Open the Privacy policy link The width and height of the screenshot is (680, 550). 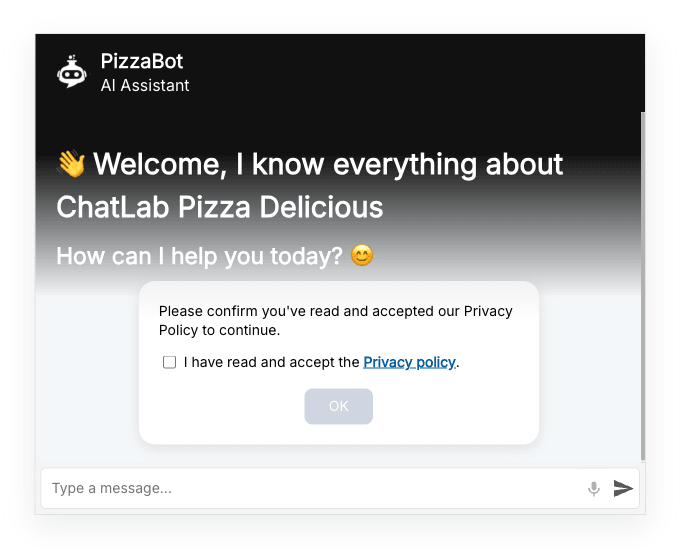click(409, 362)
